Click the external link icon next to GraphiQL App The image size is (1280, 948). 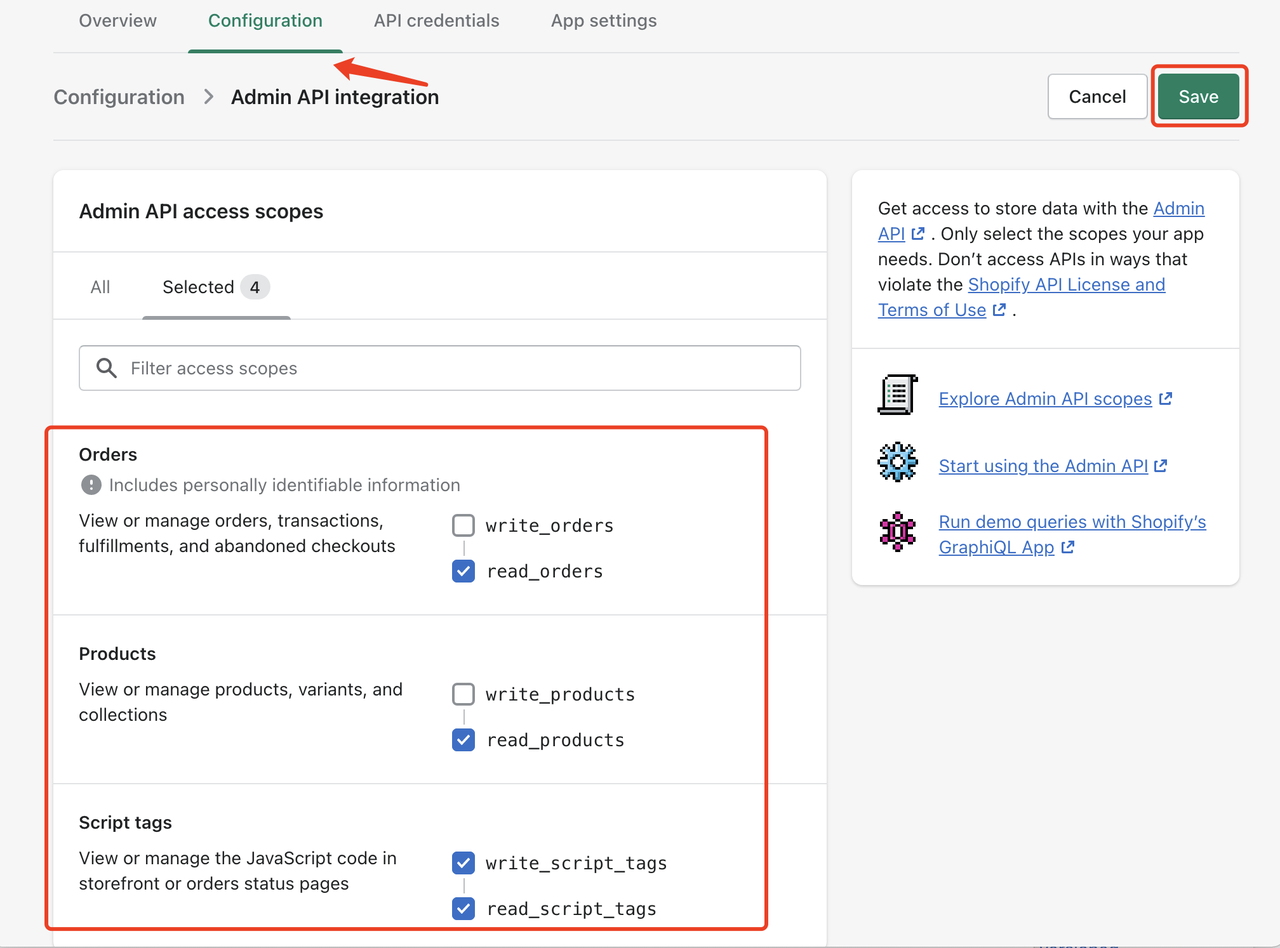1067,547
